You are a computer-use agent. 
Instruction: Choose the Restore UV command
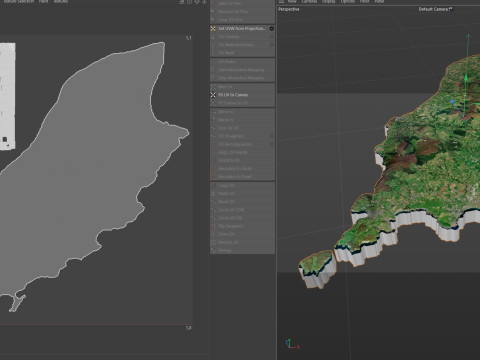coord(242,242)
